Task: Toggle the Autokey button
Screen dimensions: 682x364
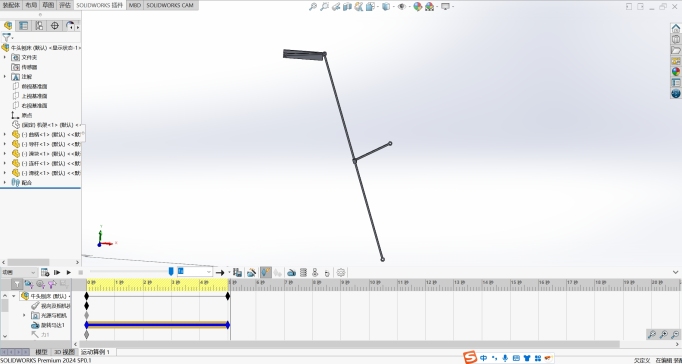Action: (266, 273)
